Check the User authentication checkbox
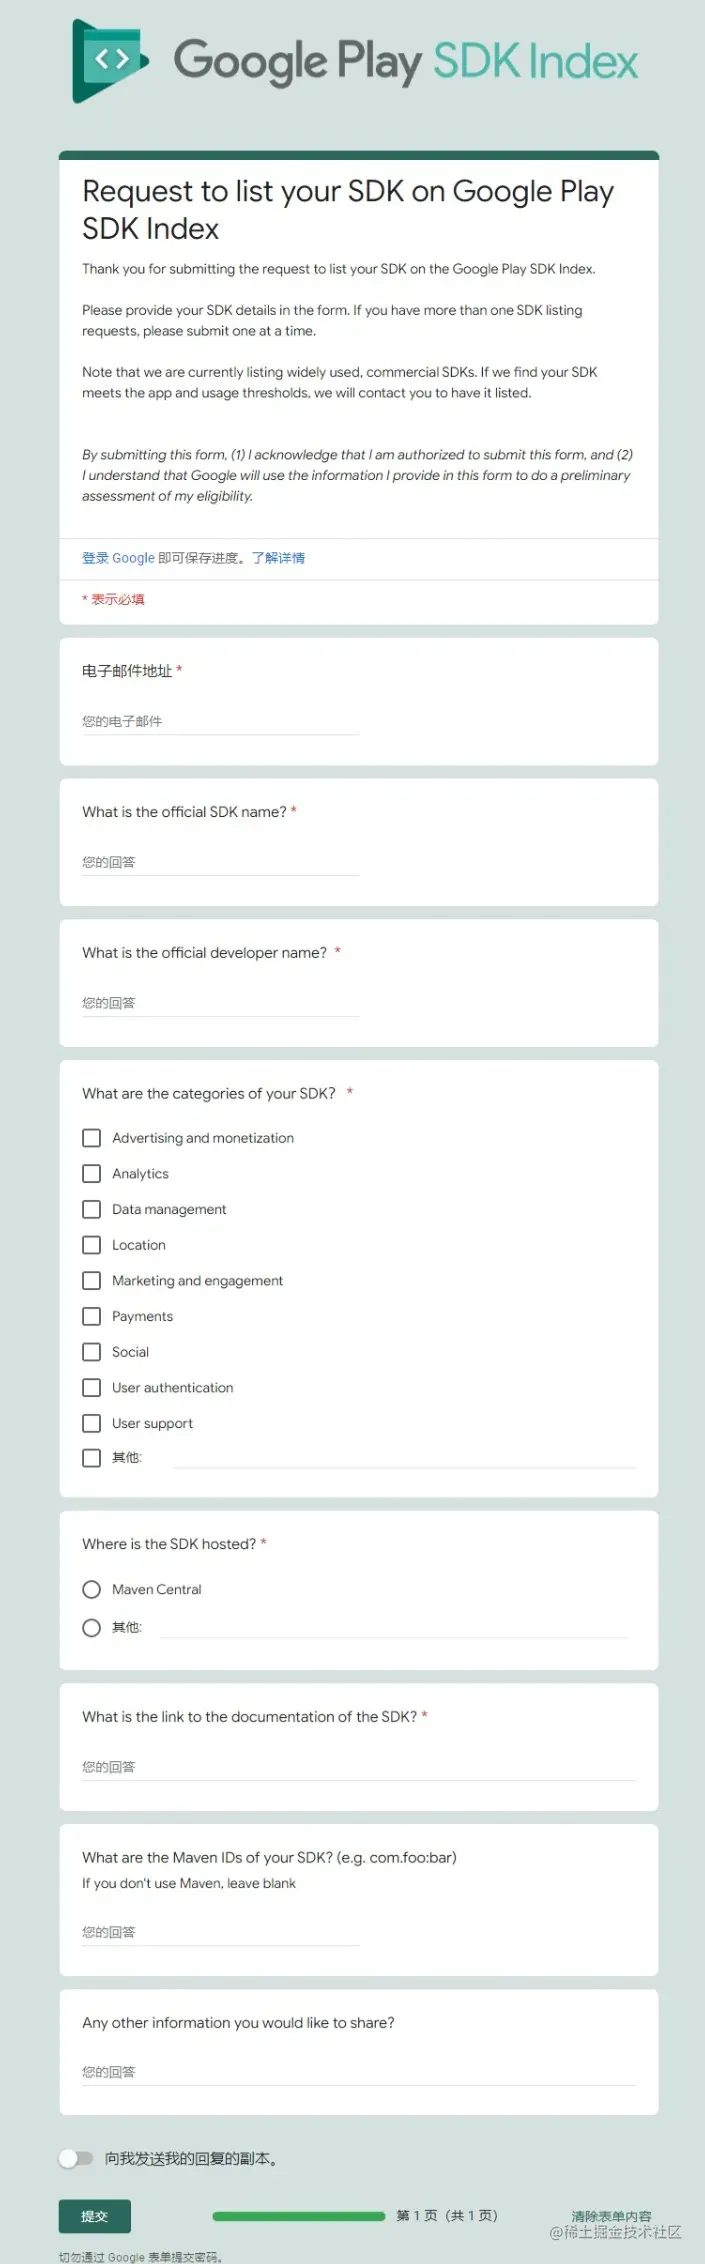The height and width of the screenshot is (2264, 705). point(91,1387)
